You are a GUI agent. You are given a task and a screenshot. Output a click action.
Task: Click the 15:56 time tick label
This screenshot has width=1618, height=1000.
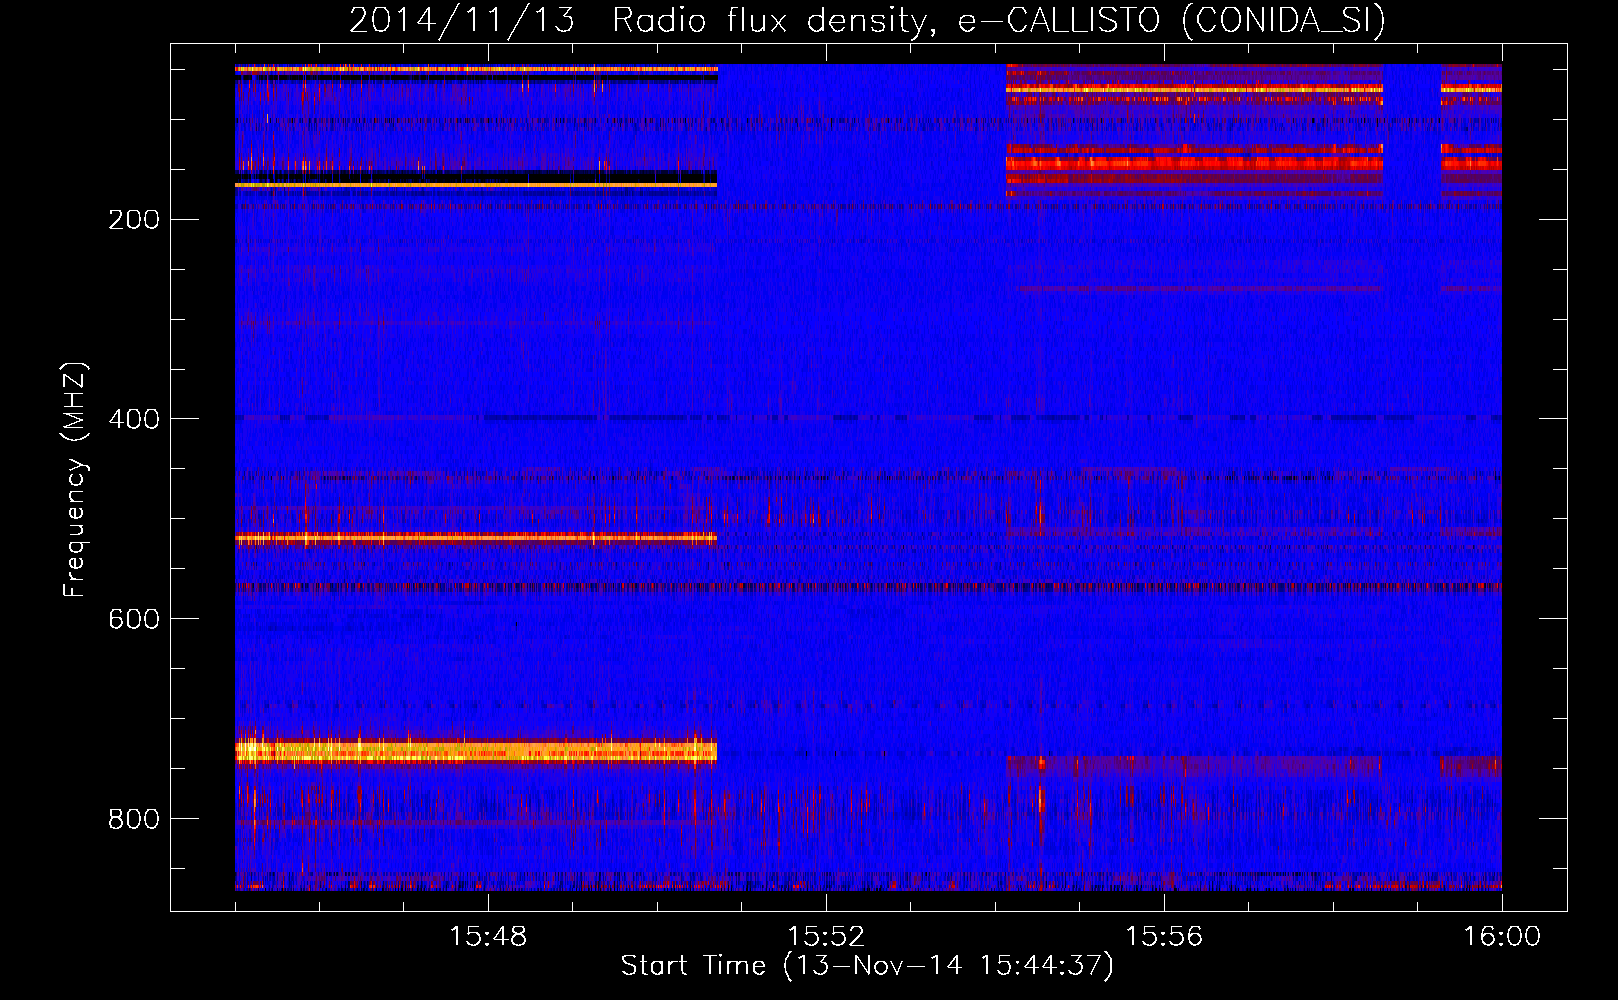click(1164, 937)
